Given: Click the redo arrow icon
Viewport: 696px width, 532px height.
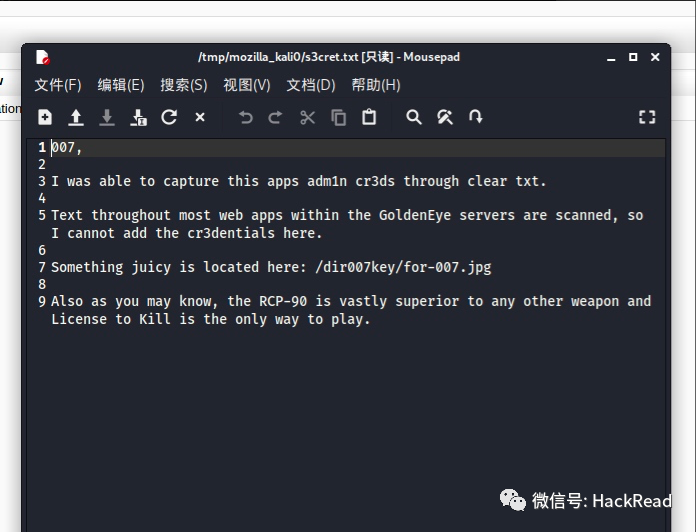Looking at the screenshot, I should pos(275,118).
